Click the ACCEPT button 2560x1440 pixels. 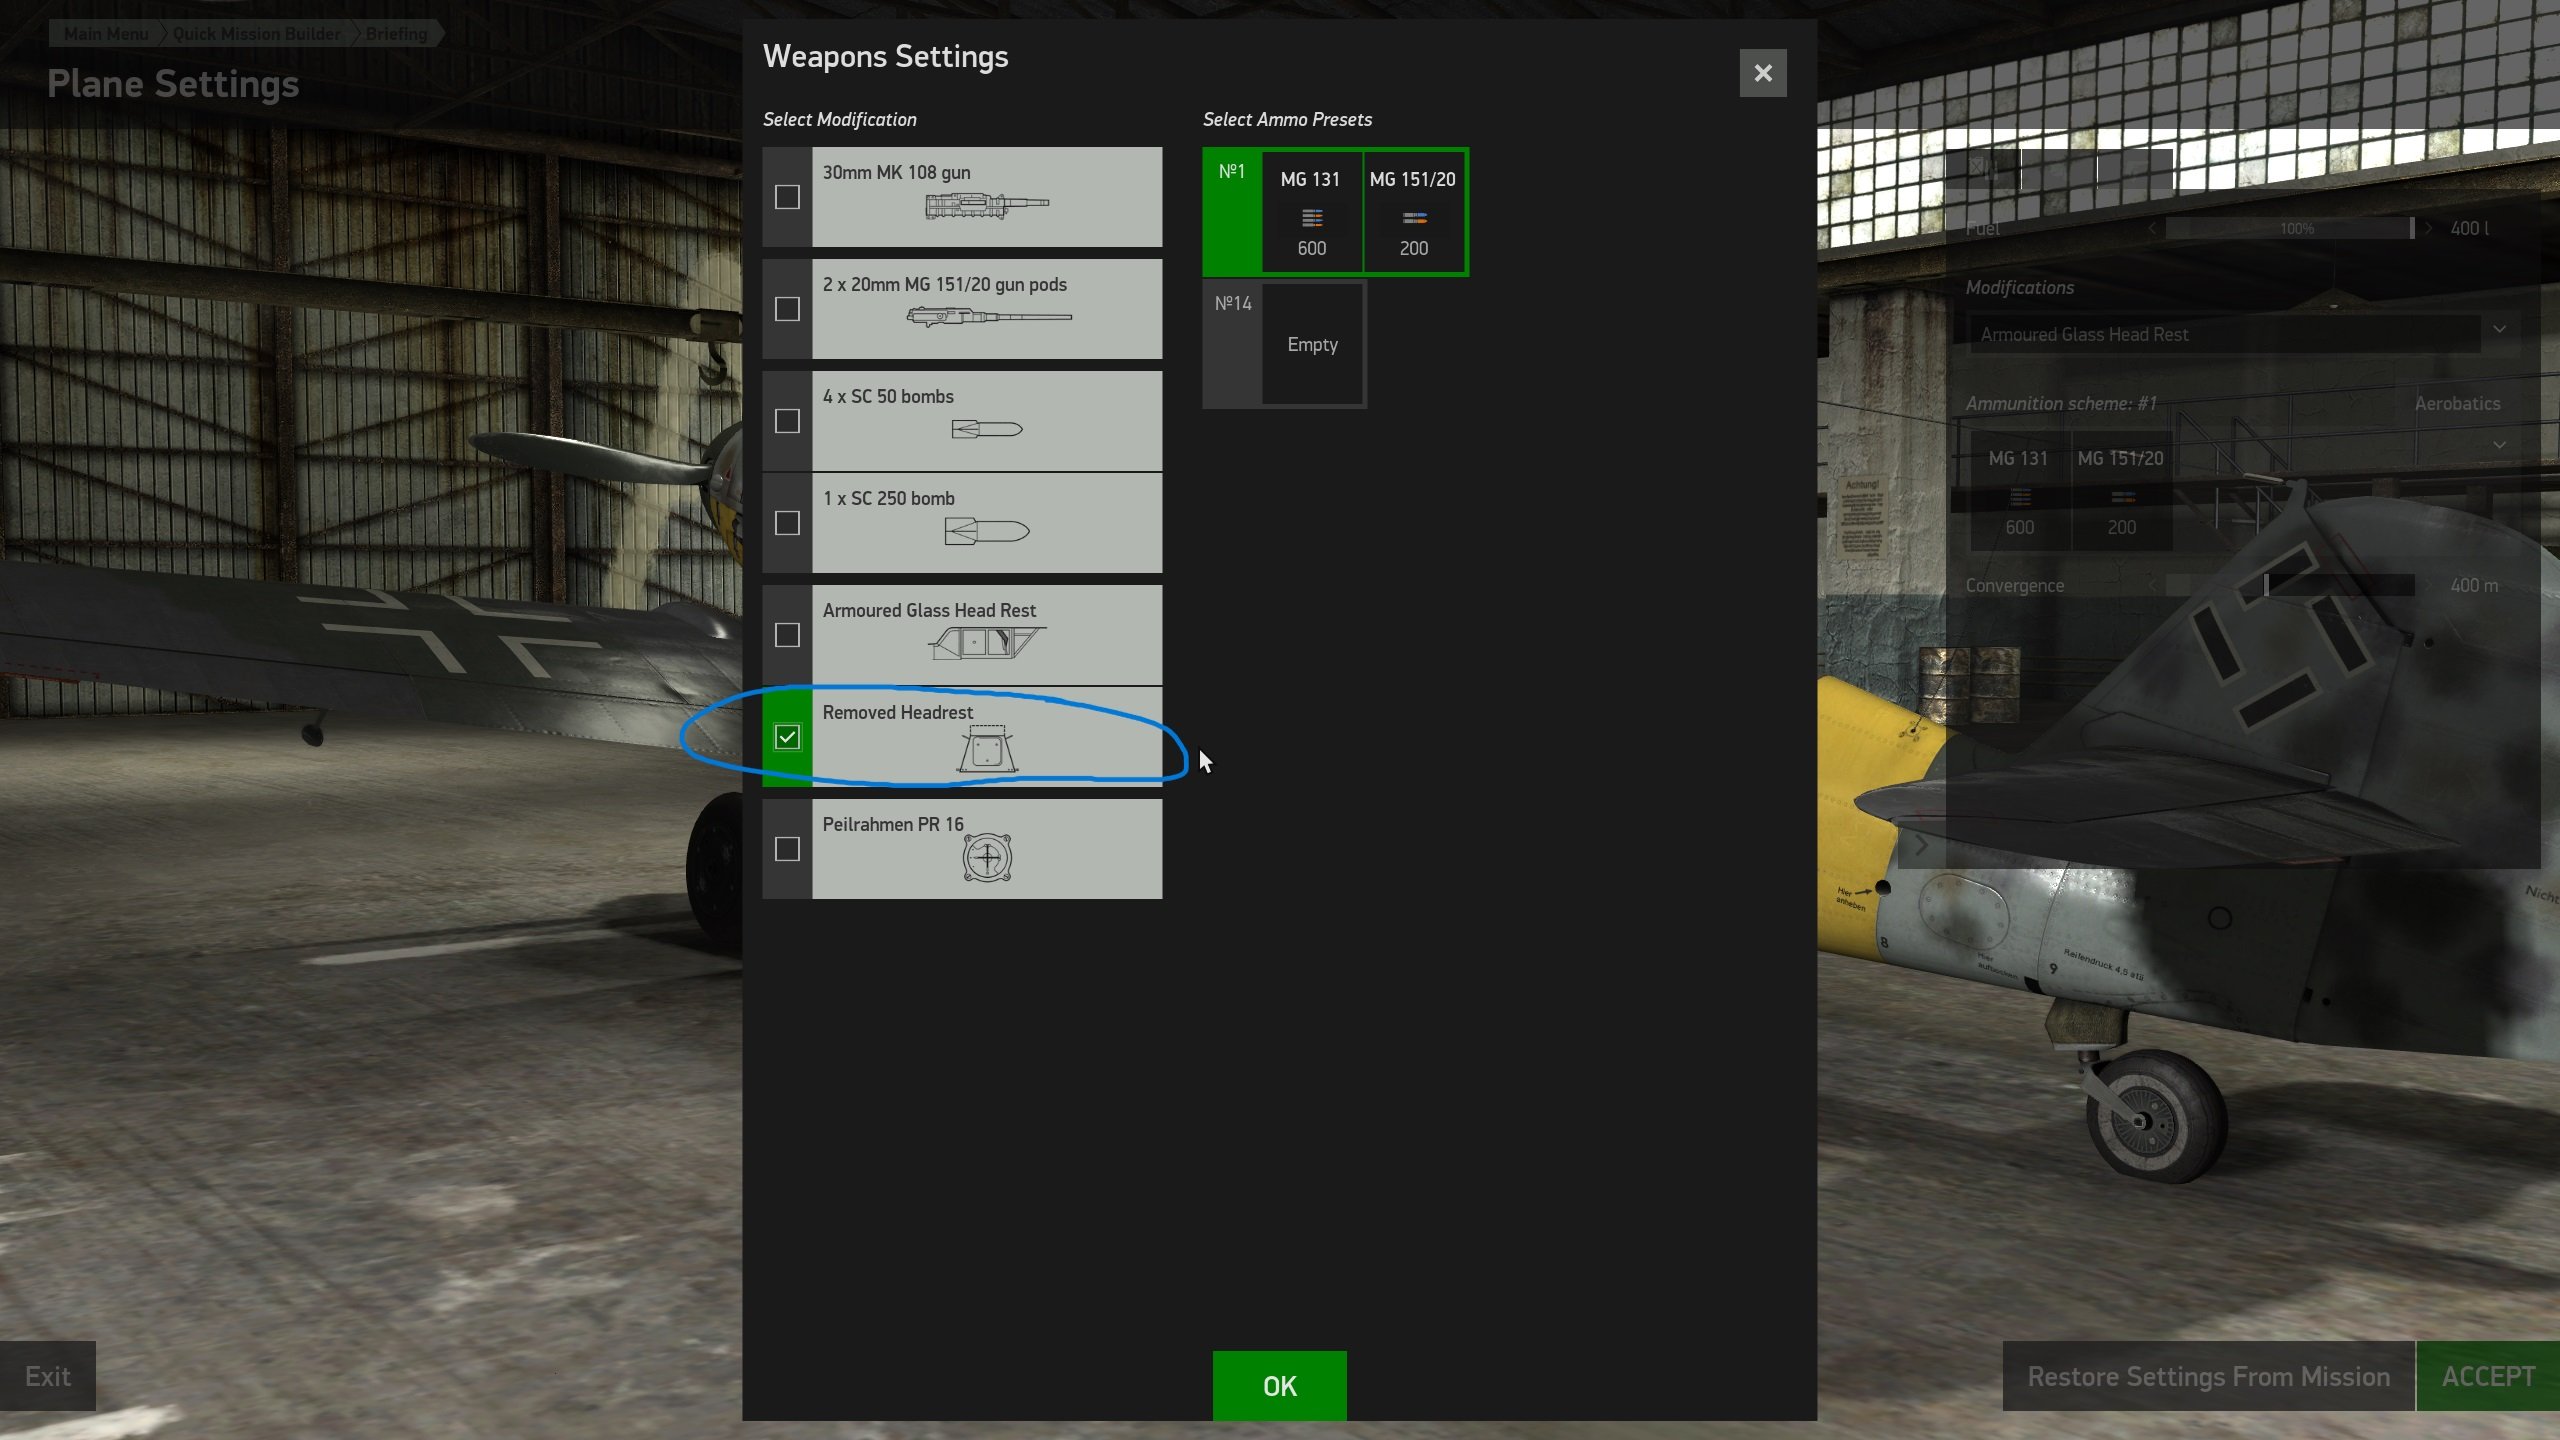click(x=2488, y=1377)
